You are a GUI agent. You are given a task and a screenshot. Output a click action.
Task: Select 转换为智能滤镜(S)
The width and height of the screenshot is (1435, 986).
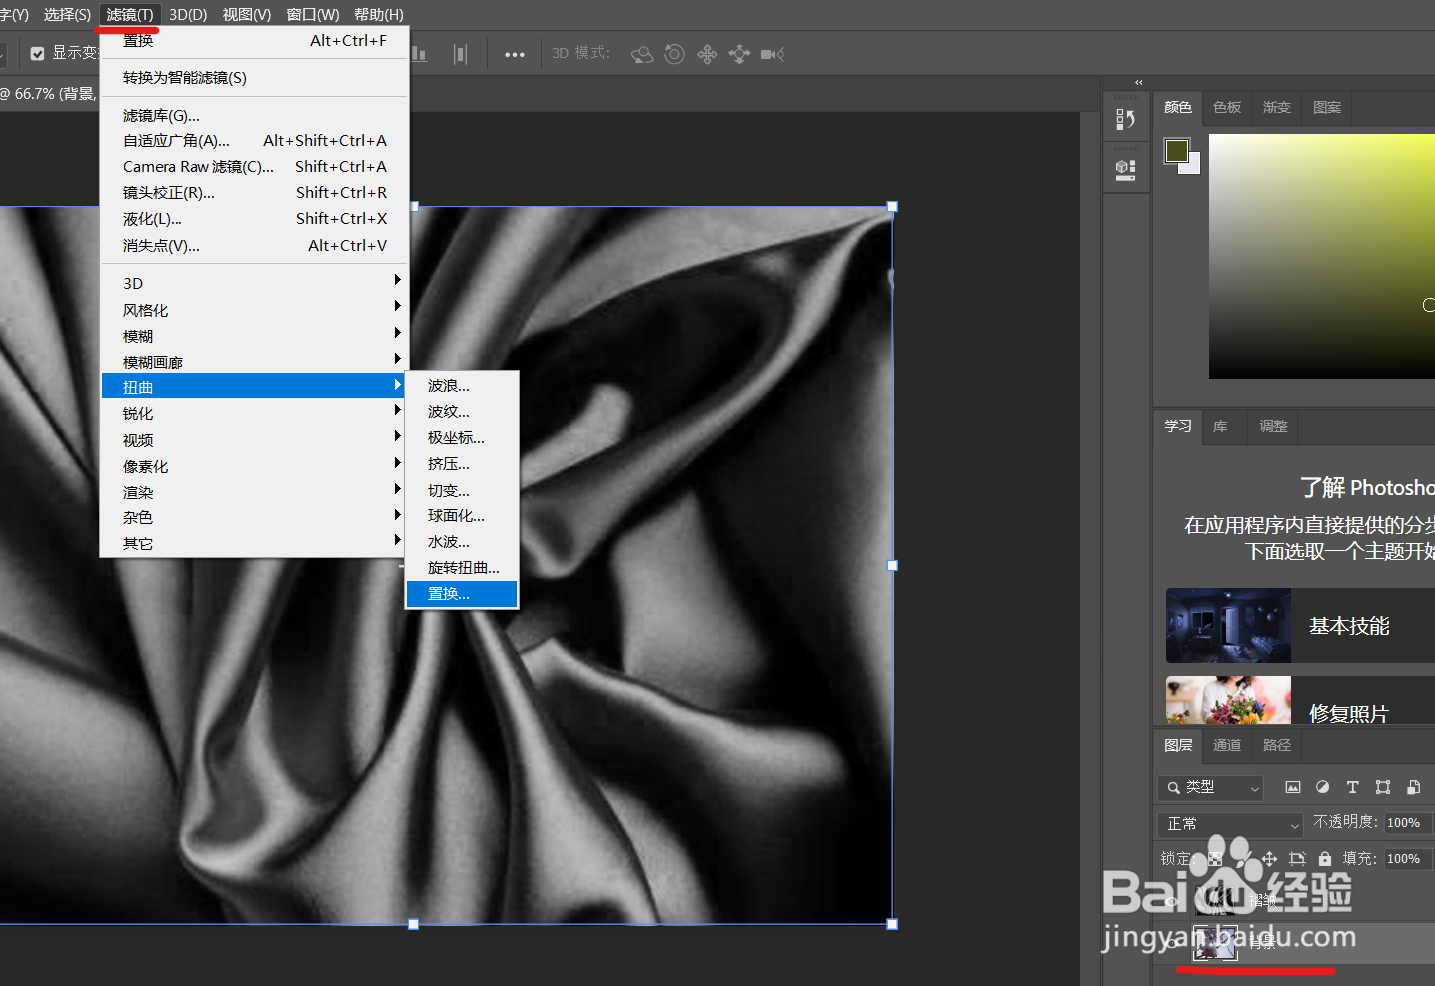coord(255,78)
